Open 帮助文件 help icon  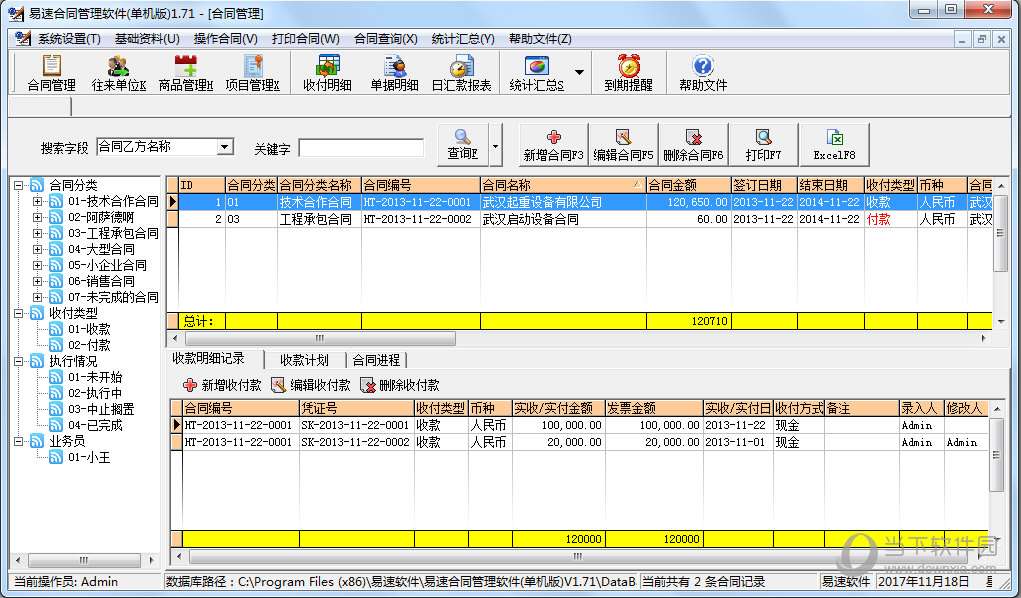(703, 73)
